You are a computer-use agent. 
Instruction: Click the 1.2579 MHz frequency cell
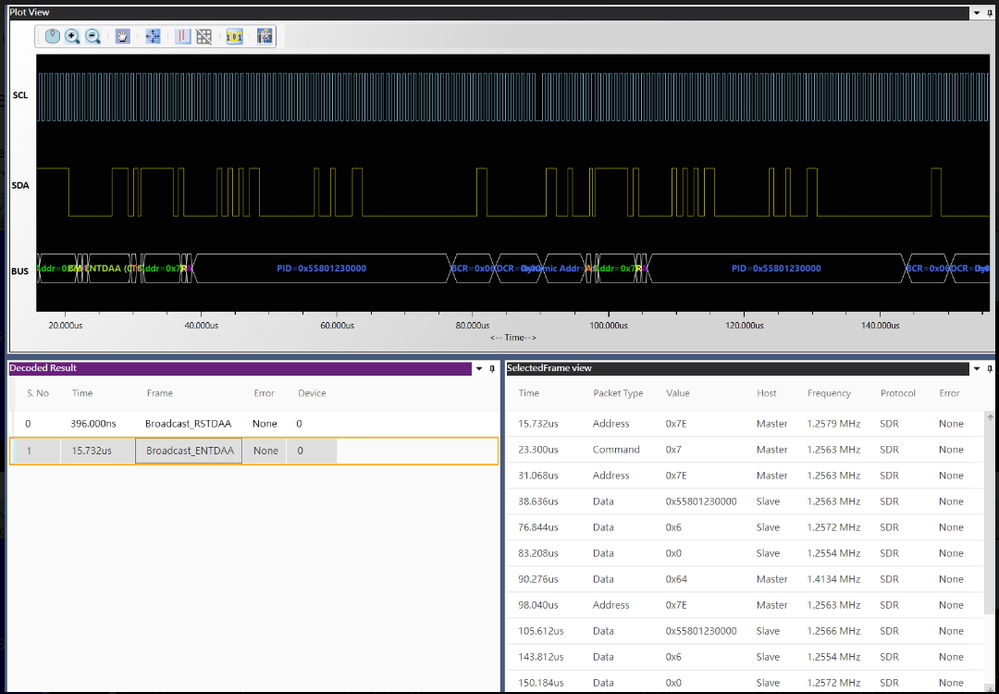tap(833, 423)
